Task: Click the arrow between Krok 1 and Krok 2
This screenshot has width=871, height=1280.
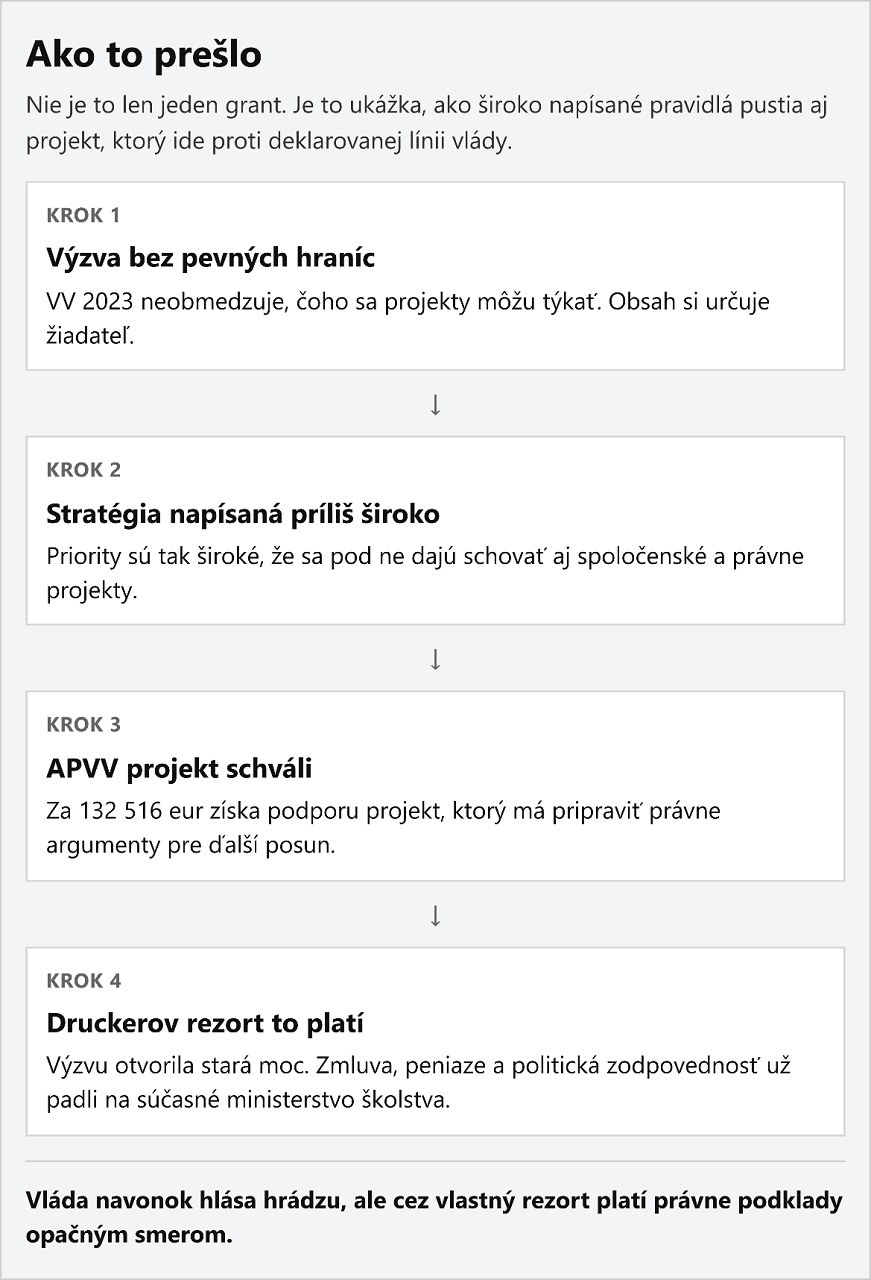Action: point(435,405)
